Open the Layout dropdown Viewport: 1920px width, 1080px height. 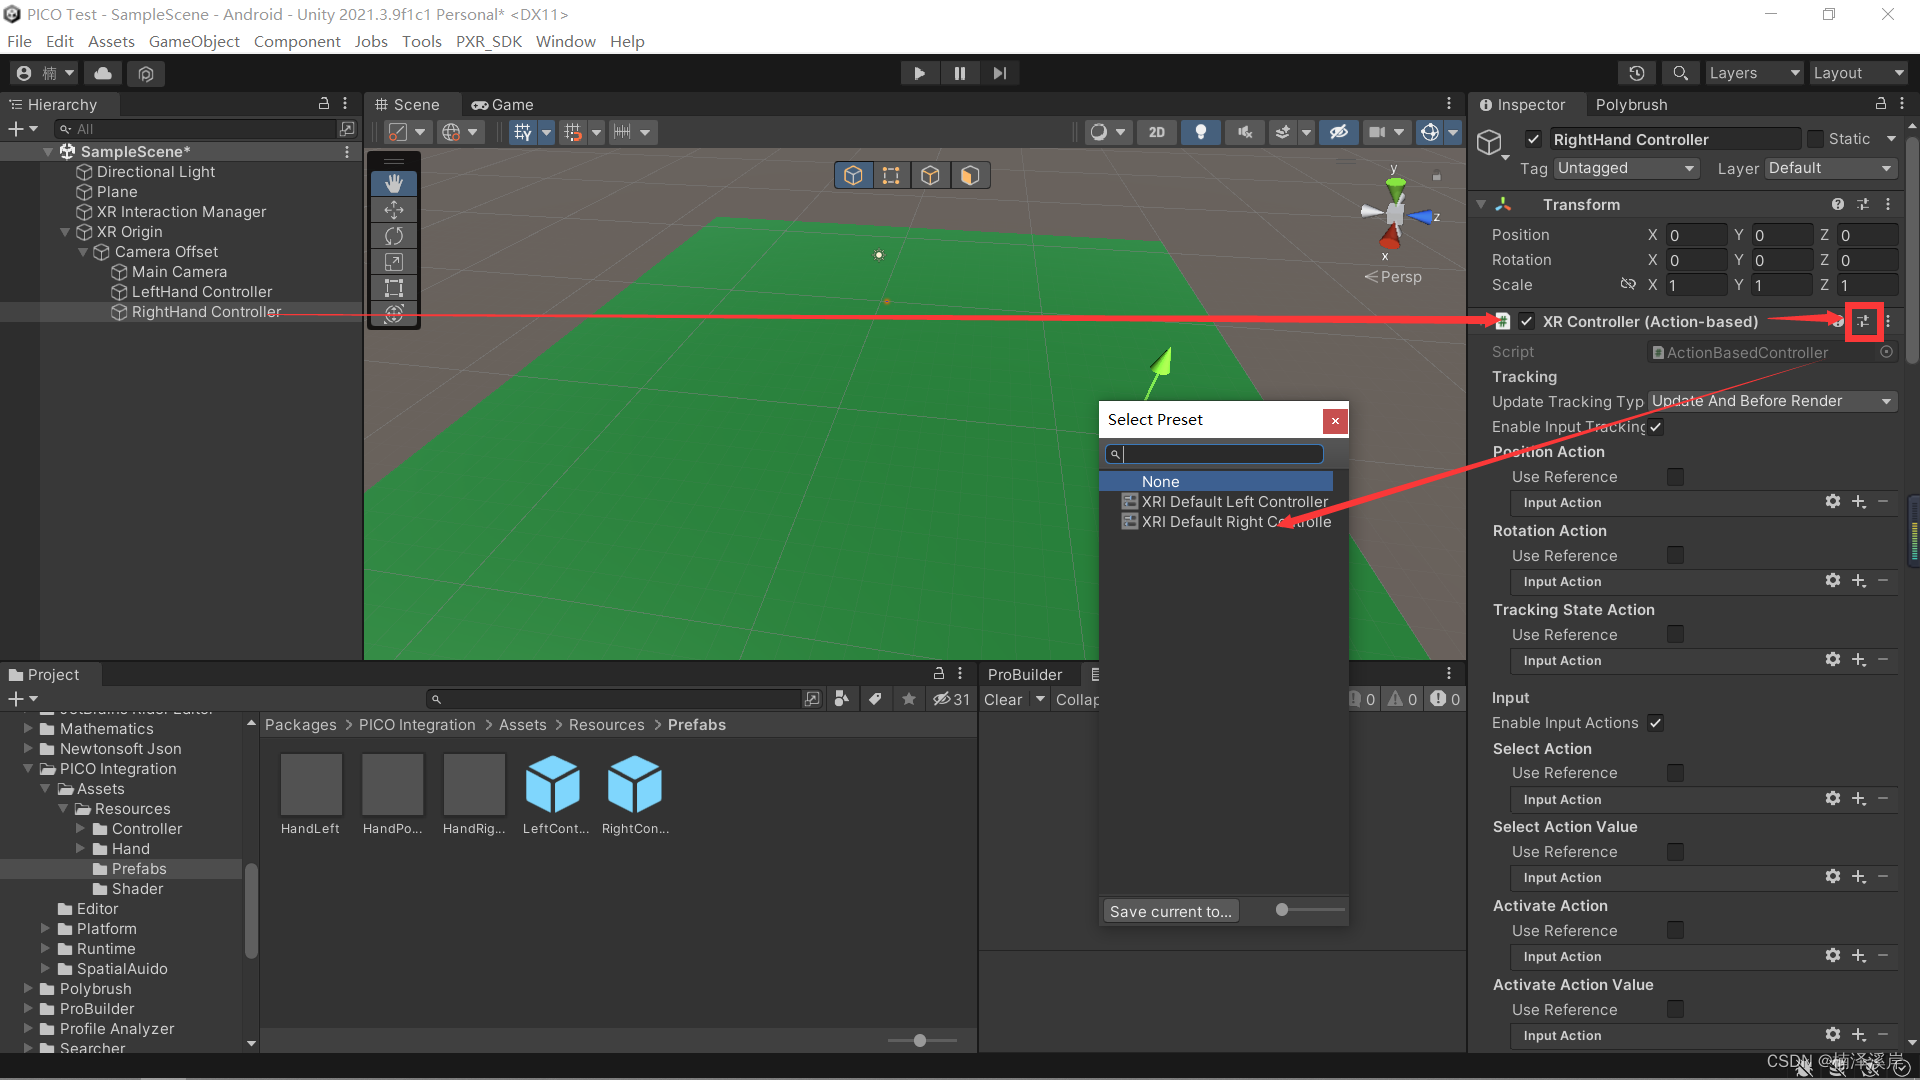(x=1858, y=73)
